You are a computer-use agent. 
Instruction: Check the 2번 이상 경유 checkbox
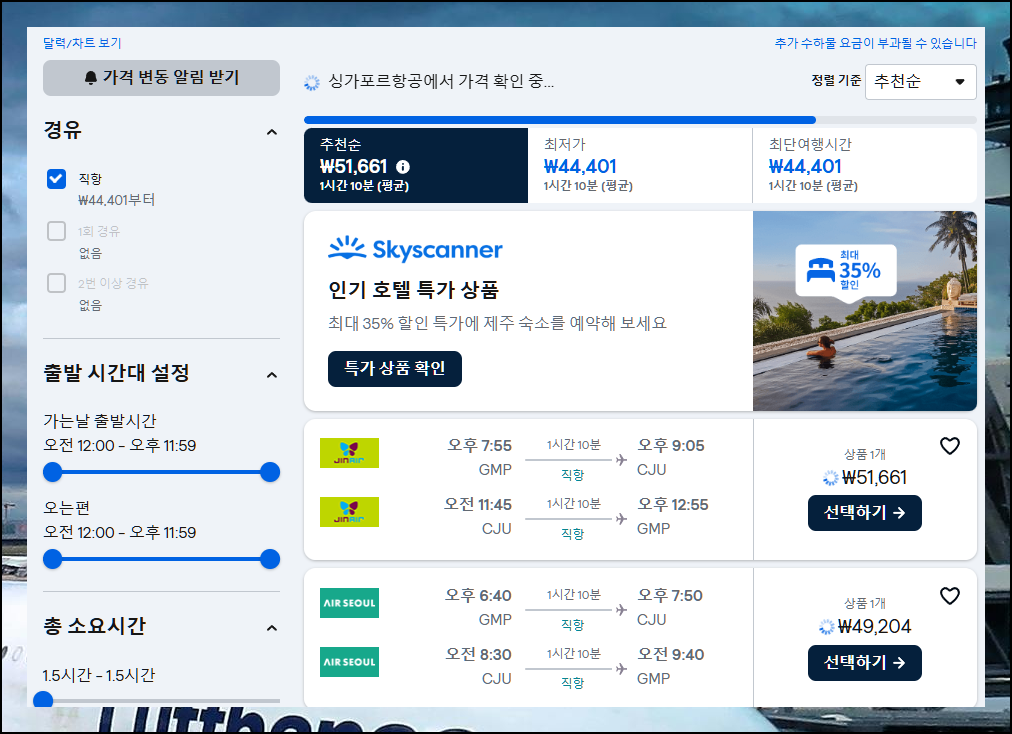tap(57, 283)
